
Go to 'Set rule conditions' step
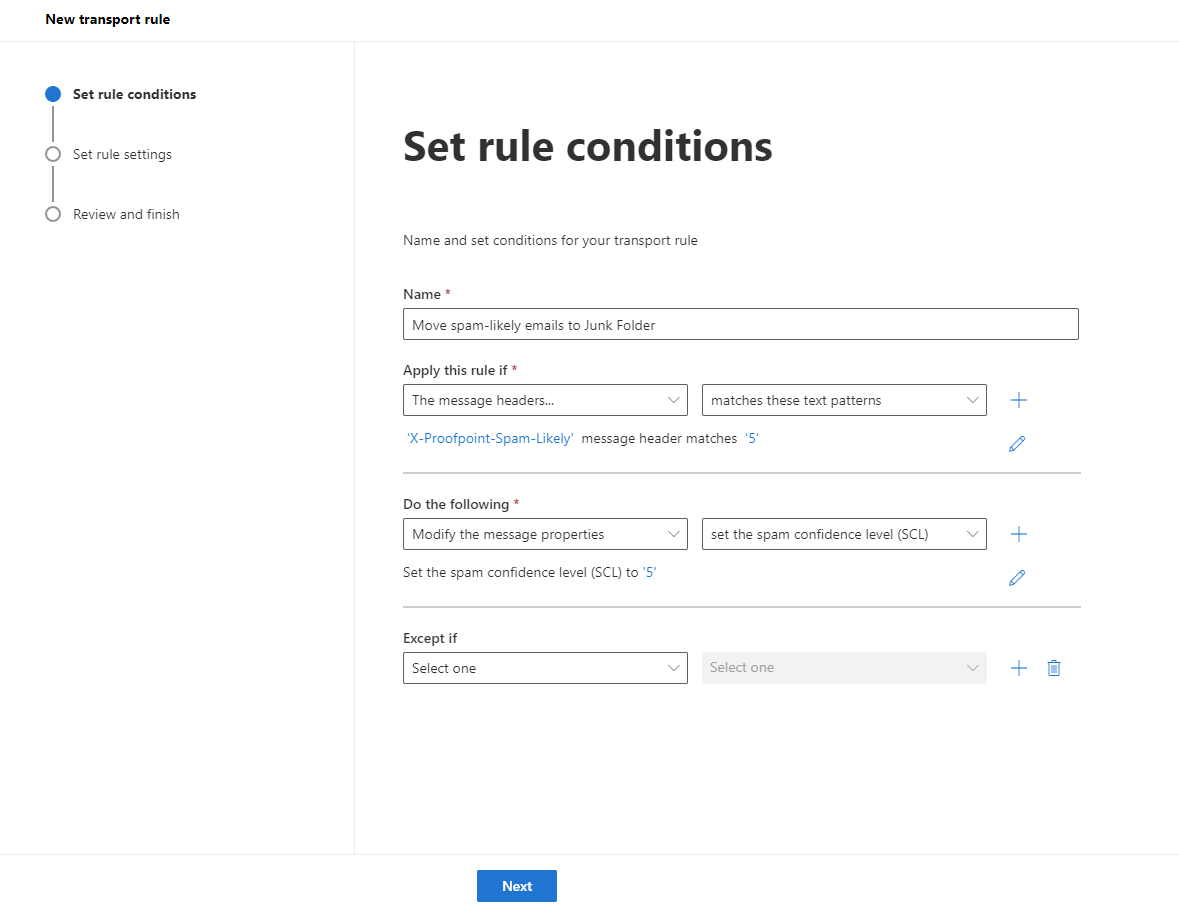click(120, 94)
